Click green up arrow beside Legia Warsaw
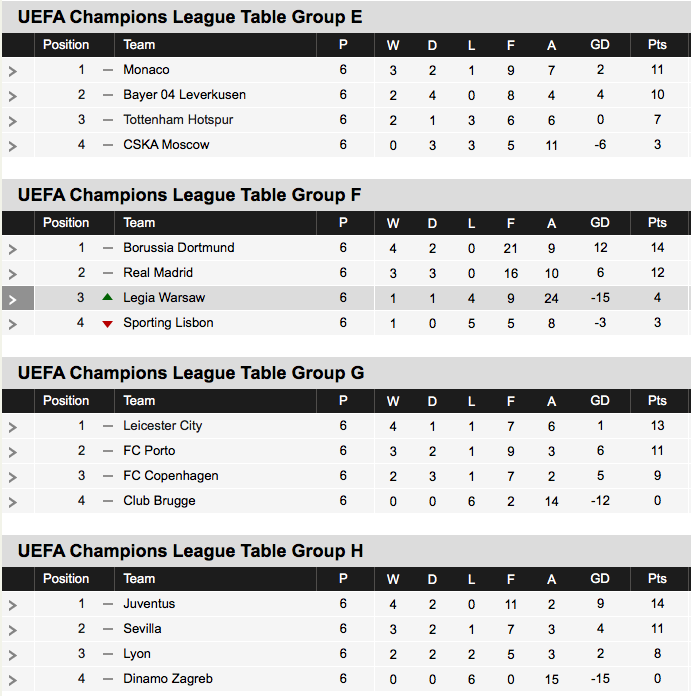691x696 pixels. pos(108,298)
